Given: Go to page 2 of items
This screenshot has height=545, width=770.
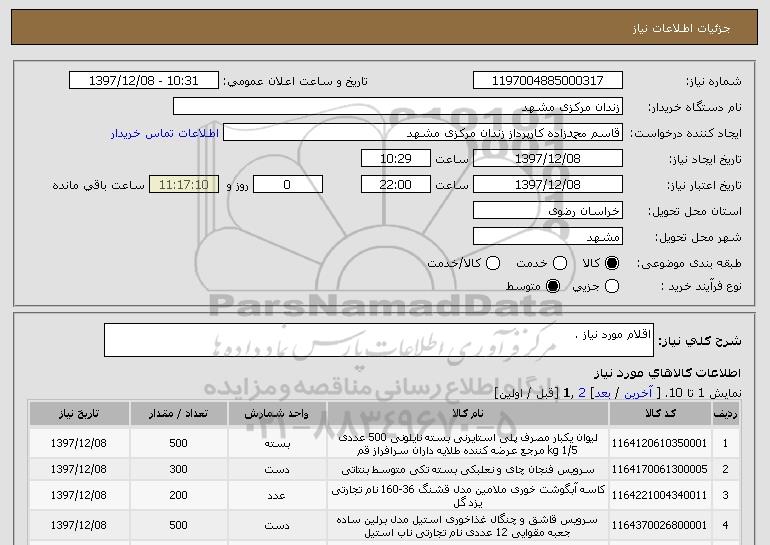Looking at the screenshot, I should pyautogui.click(x=582, y=393).
